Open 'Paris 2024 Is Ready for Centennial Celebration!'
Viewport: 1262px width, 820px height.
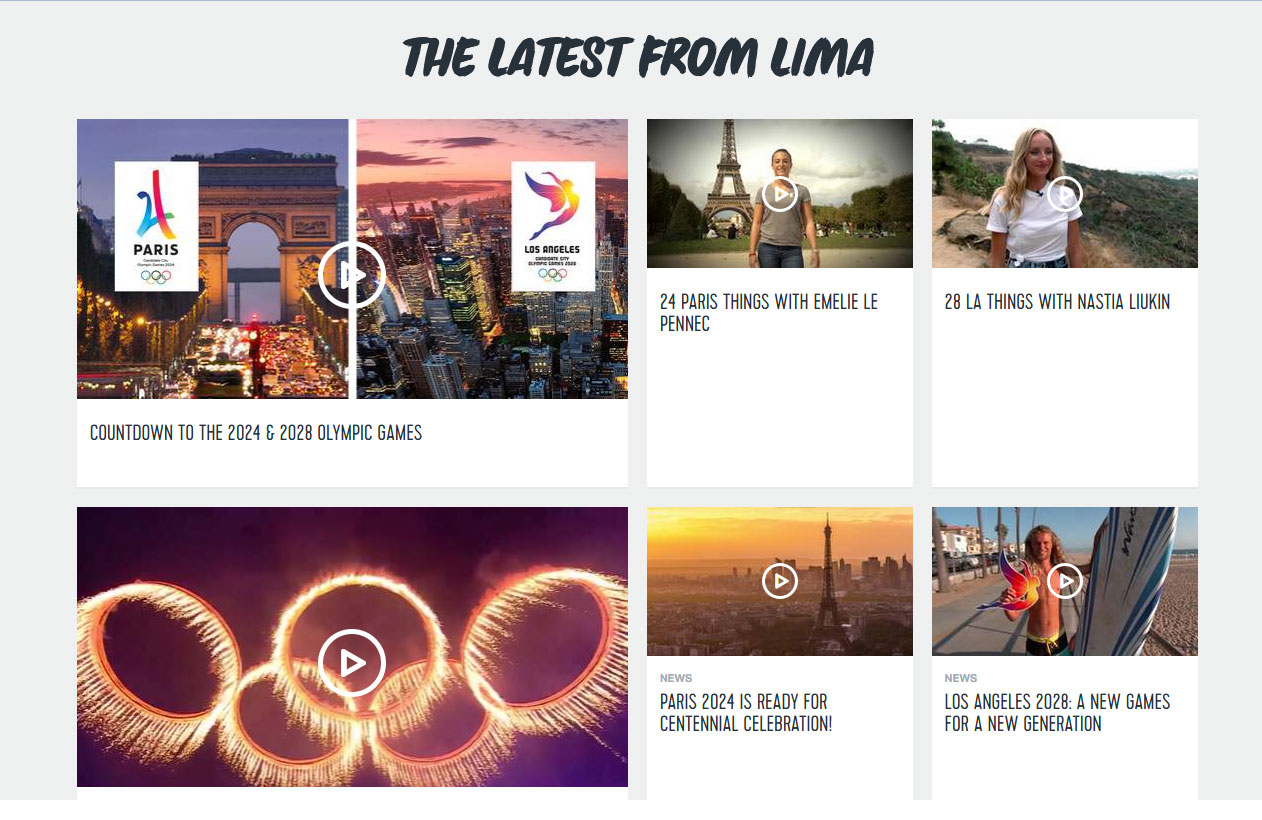[746, 712]
